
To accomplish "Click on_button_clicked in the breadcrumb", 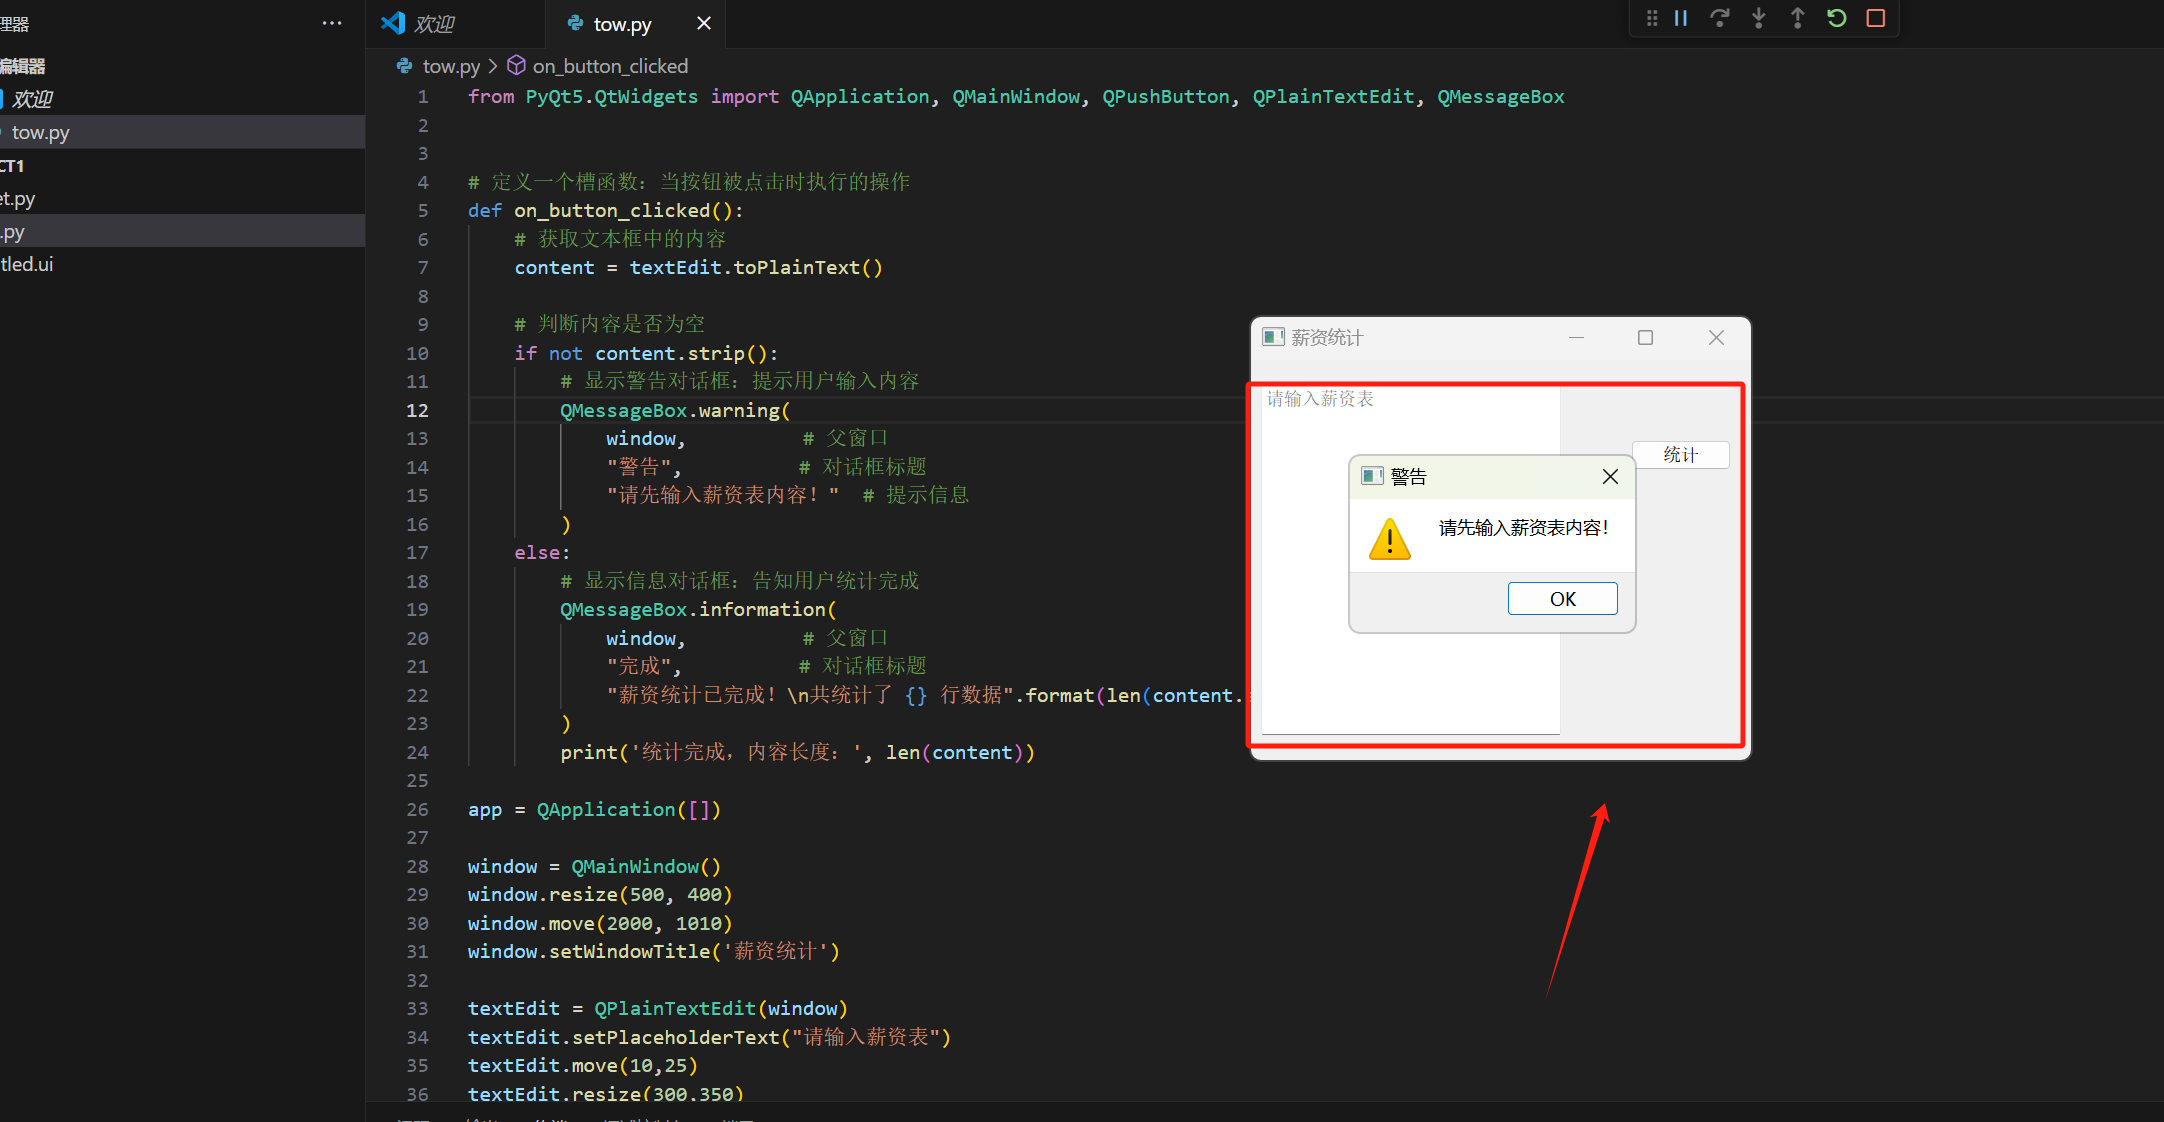I will 610,66.
